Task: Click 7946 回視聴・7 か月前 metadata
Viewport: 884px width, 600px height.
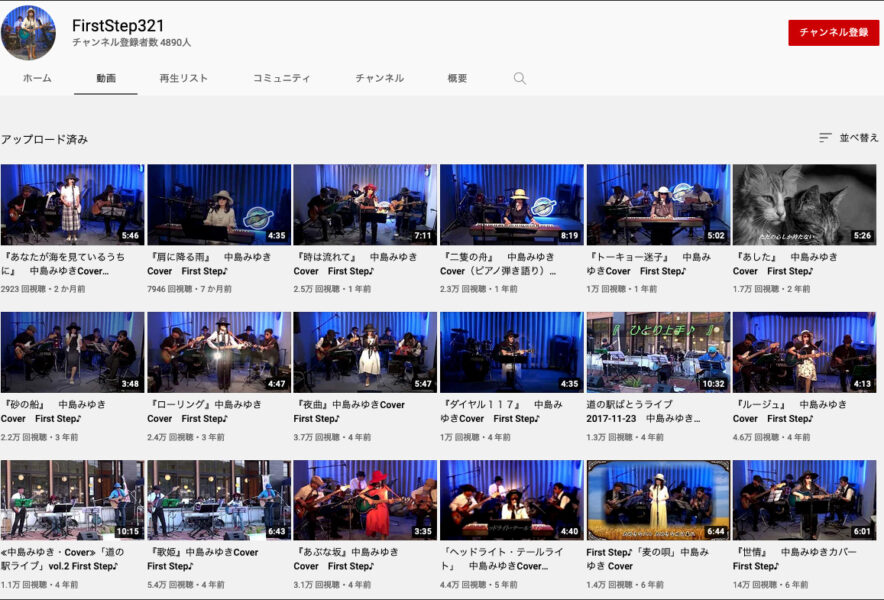Action: coord(189,289)
